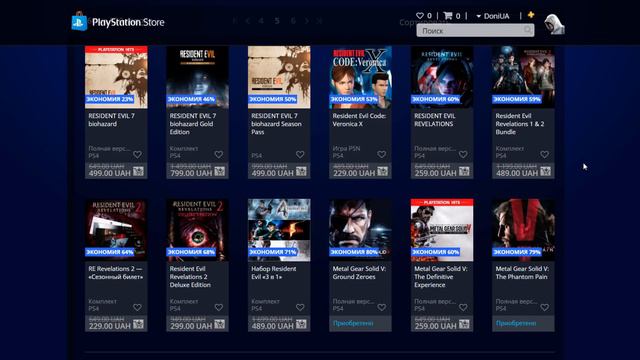Click Приобретено under Ground Zeroes
Screen dimensions: 640x360
click(353, 323)
